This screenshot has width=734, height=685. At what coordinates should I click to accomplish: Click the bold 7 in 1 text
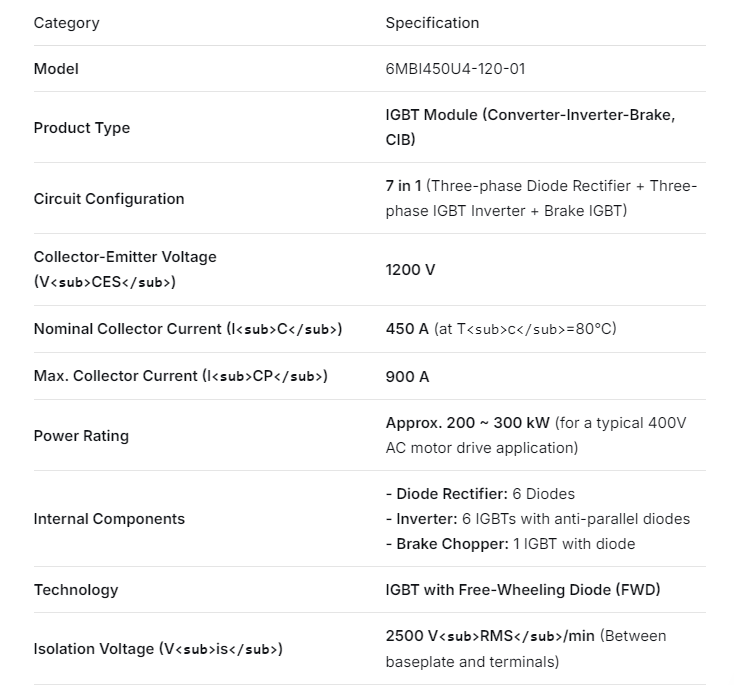pos(403,186)
